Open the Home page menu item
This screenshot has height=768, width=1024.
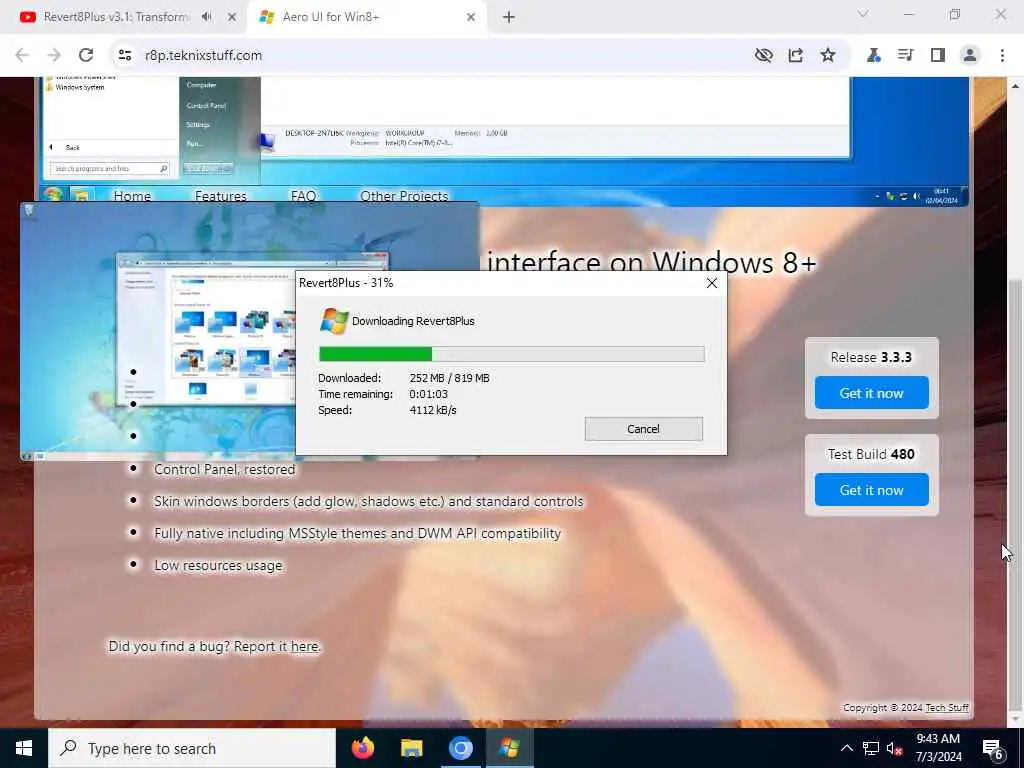click(132, 196)
